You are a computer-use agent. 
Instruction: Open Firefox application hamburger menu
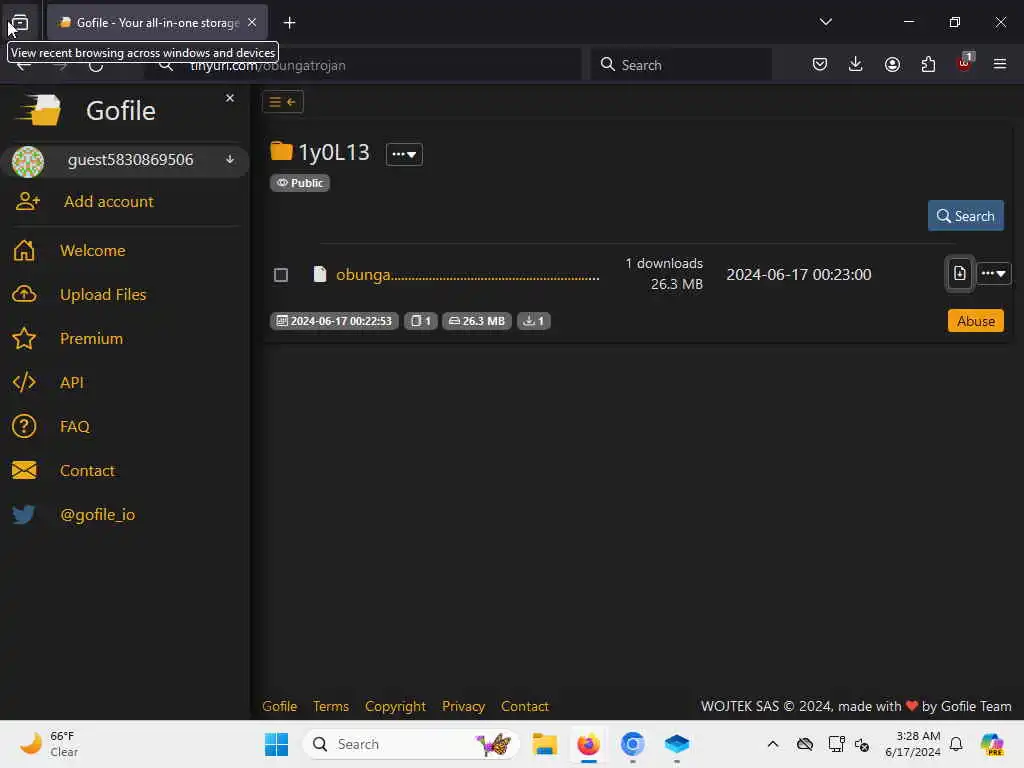(x=1000, y=64)
